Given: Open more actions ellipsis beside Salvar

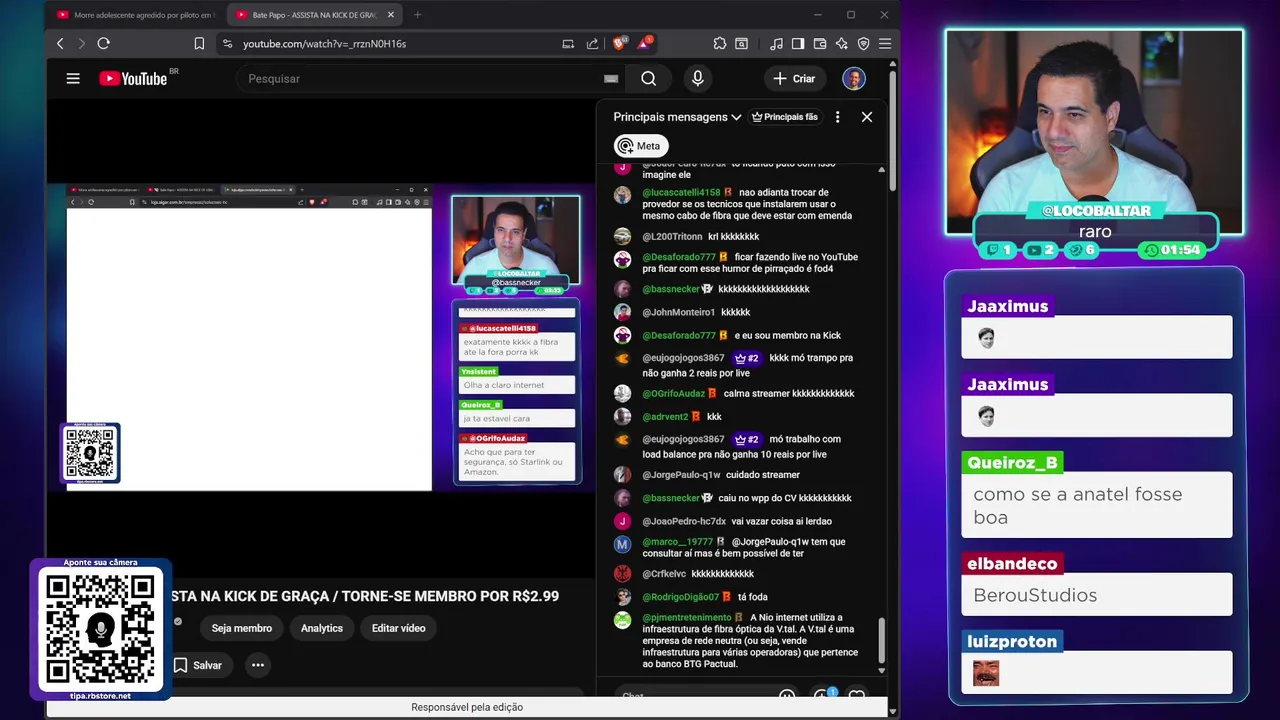Looking at the screenshot, I should point(258,665).
